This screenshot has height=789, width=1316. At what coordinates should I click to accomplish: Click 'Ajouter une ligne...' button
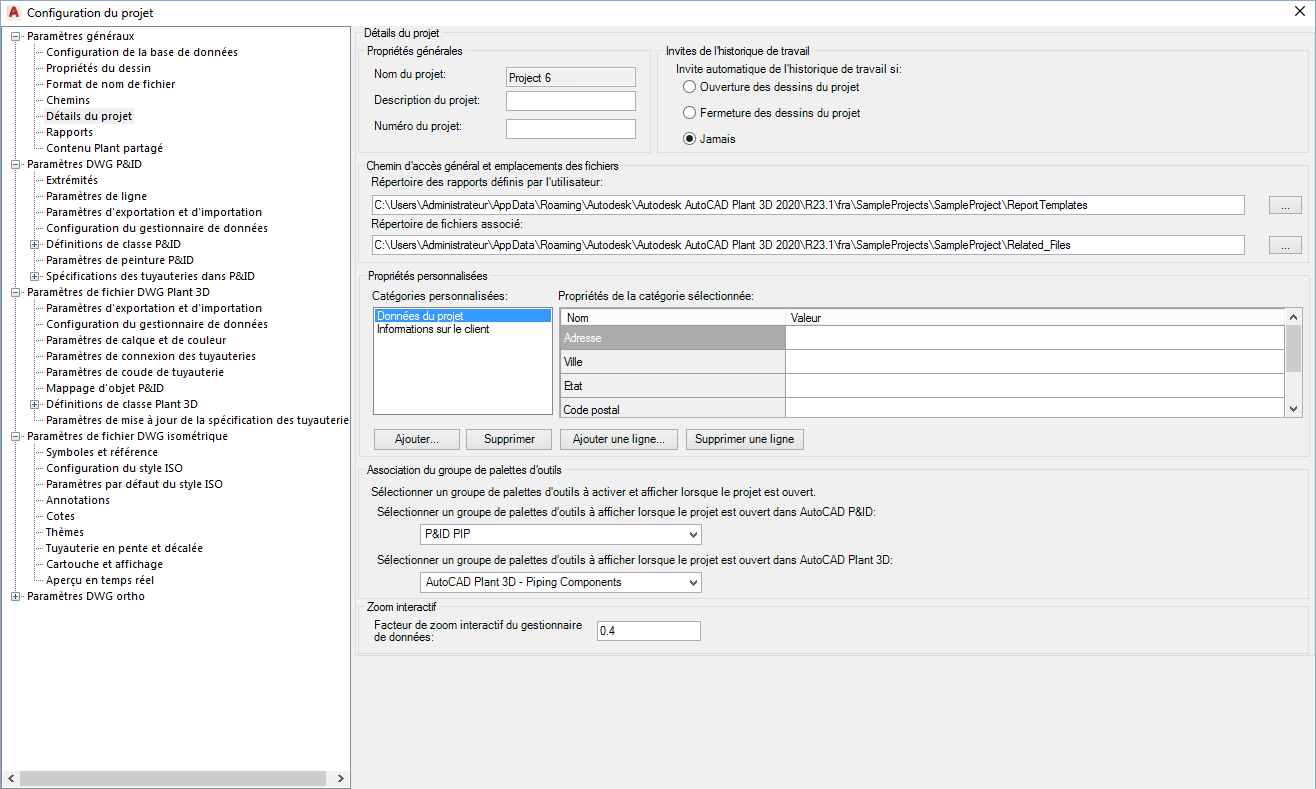click(x=619, y=439)
